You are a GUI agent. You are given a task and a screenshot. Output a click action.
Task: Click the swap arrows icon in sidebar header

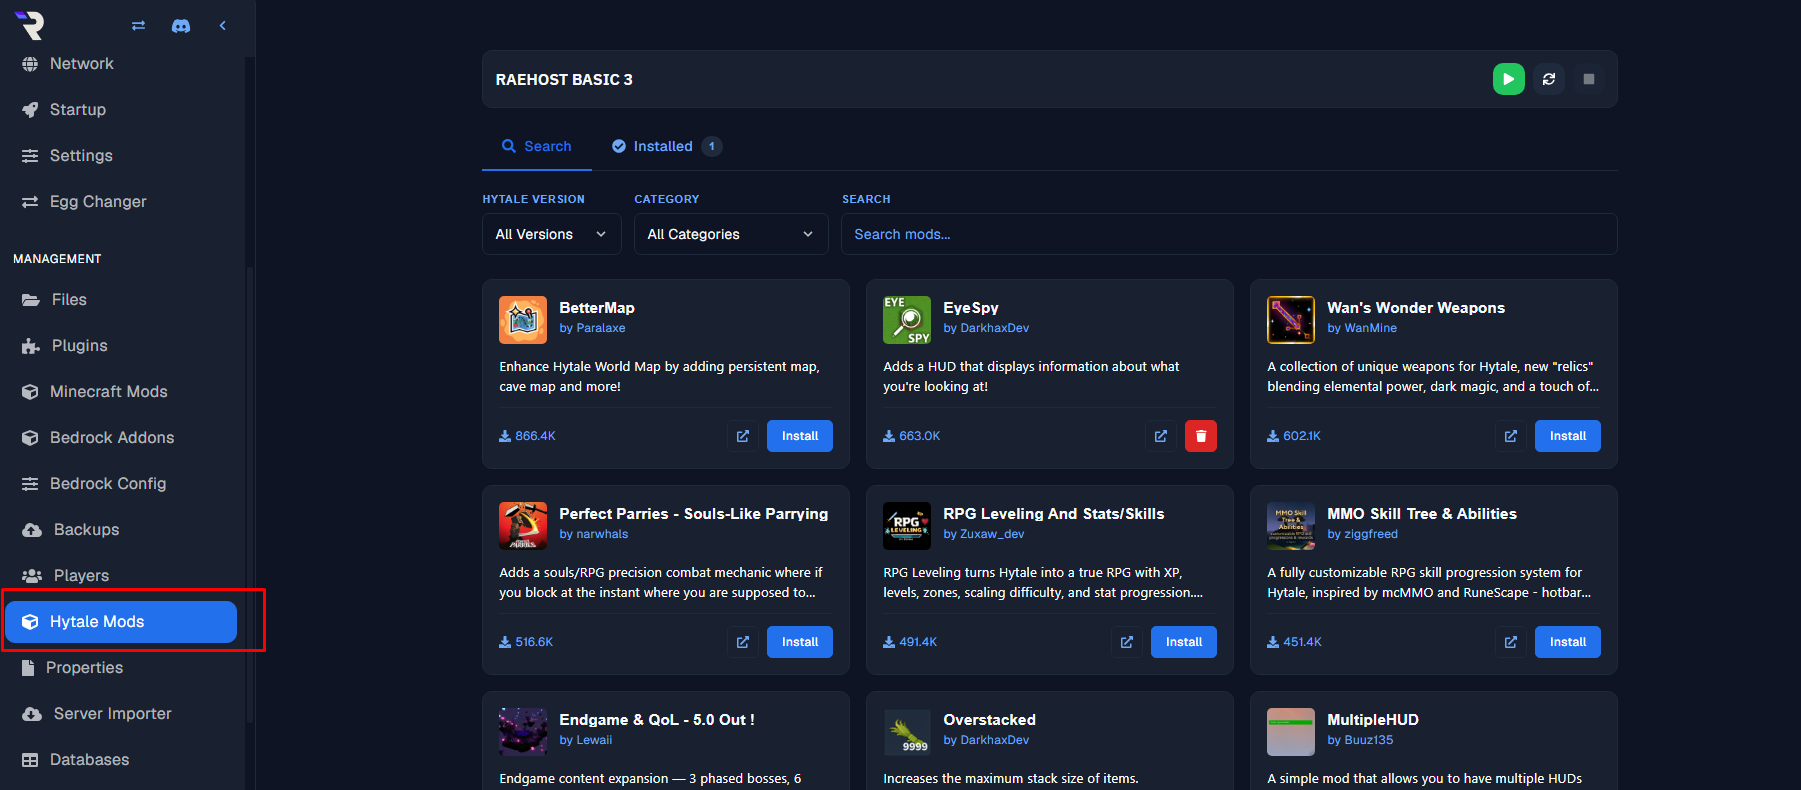click(x=138, y=26)
